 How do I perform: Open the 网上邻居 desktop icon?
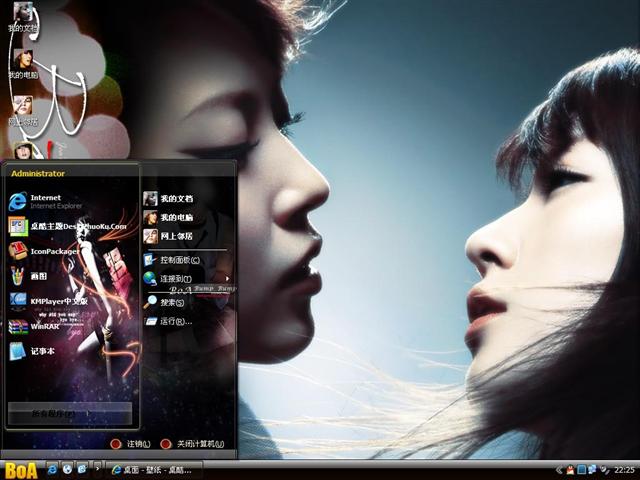click(x=22, y=111)
